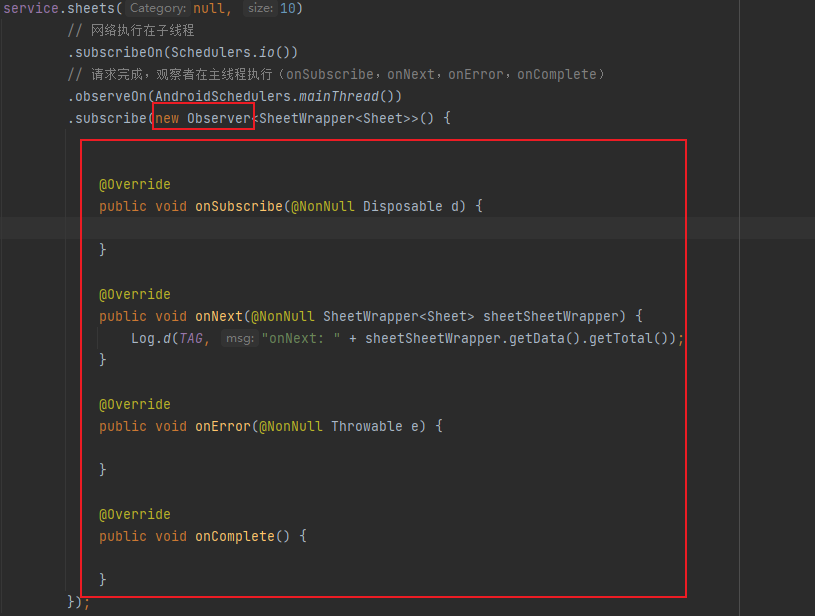Place cursor on highlighted empty line in onSubscribe
815x616 pixels.
300,228
